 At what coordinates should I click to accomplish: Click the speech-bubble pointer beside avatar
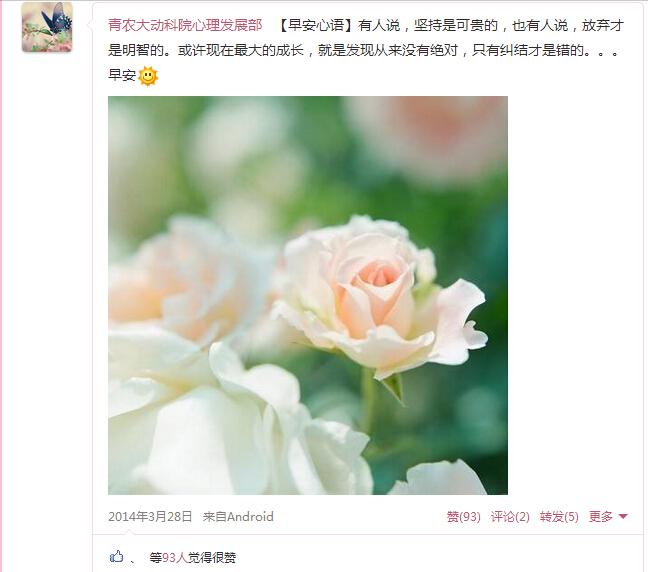coord(90,25)
